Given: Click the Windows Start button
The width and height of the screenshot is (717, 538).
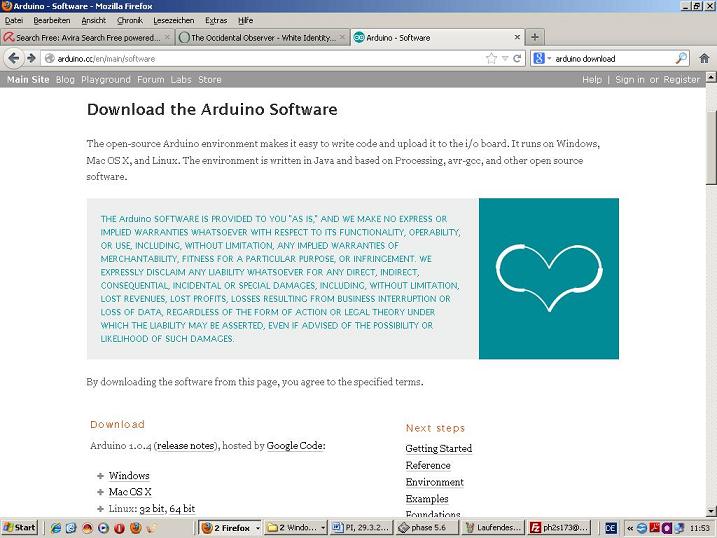Looking at the screenshot, I should click(x=19, y=527).
